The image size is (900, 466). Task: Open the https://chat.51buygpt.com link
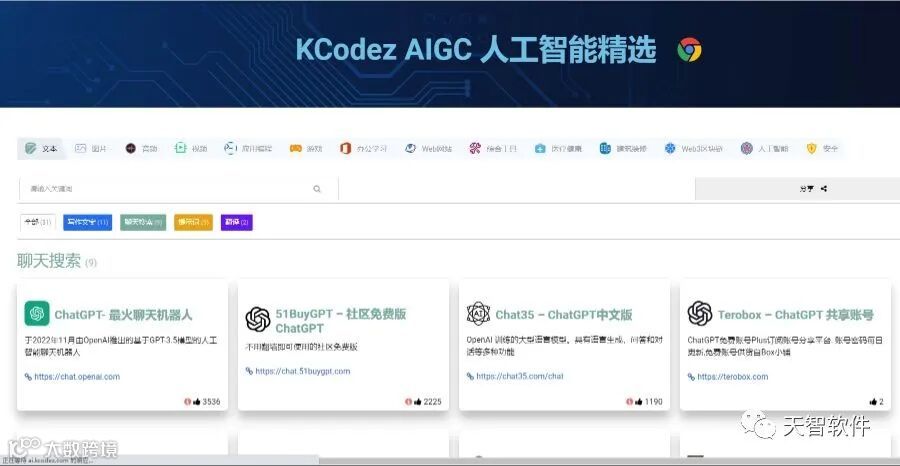click(302, 371)
